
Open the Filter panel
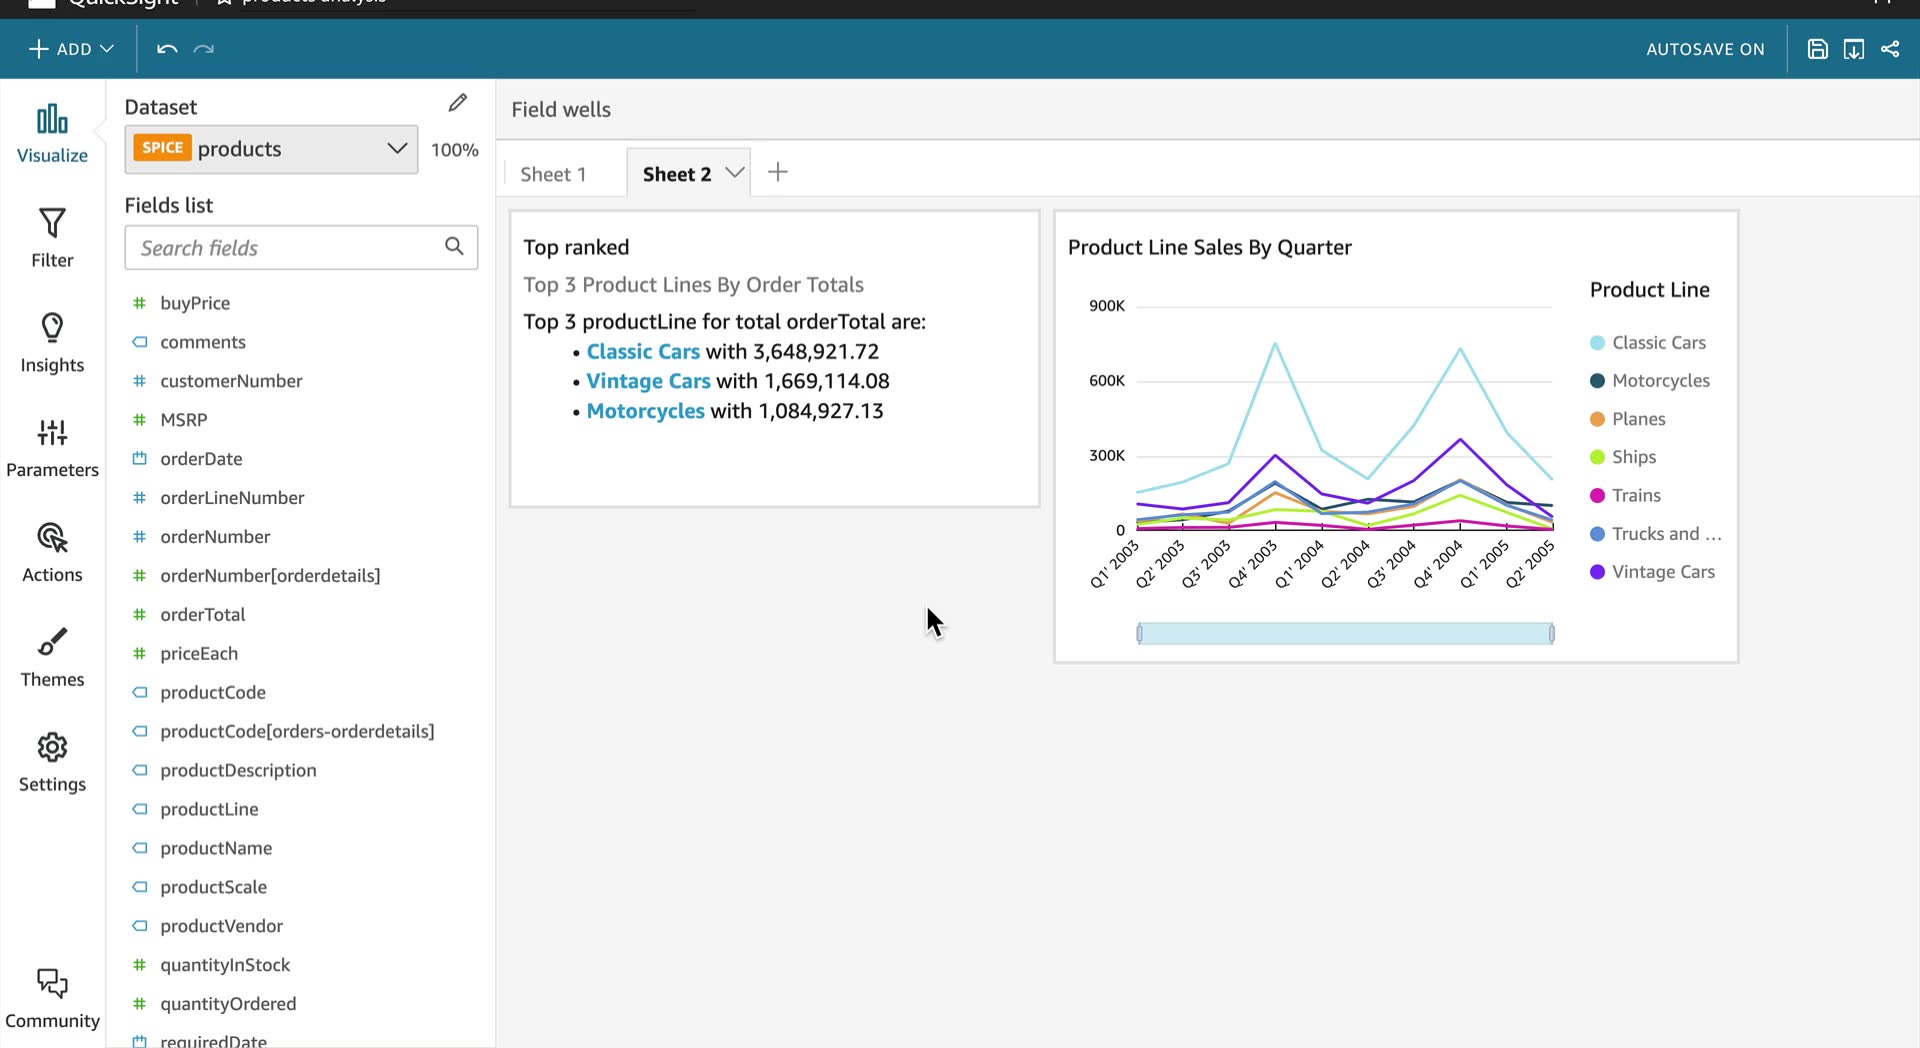pos(52,238)
